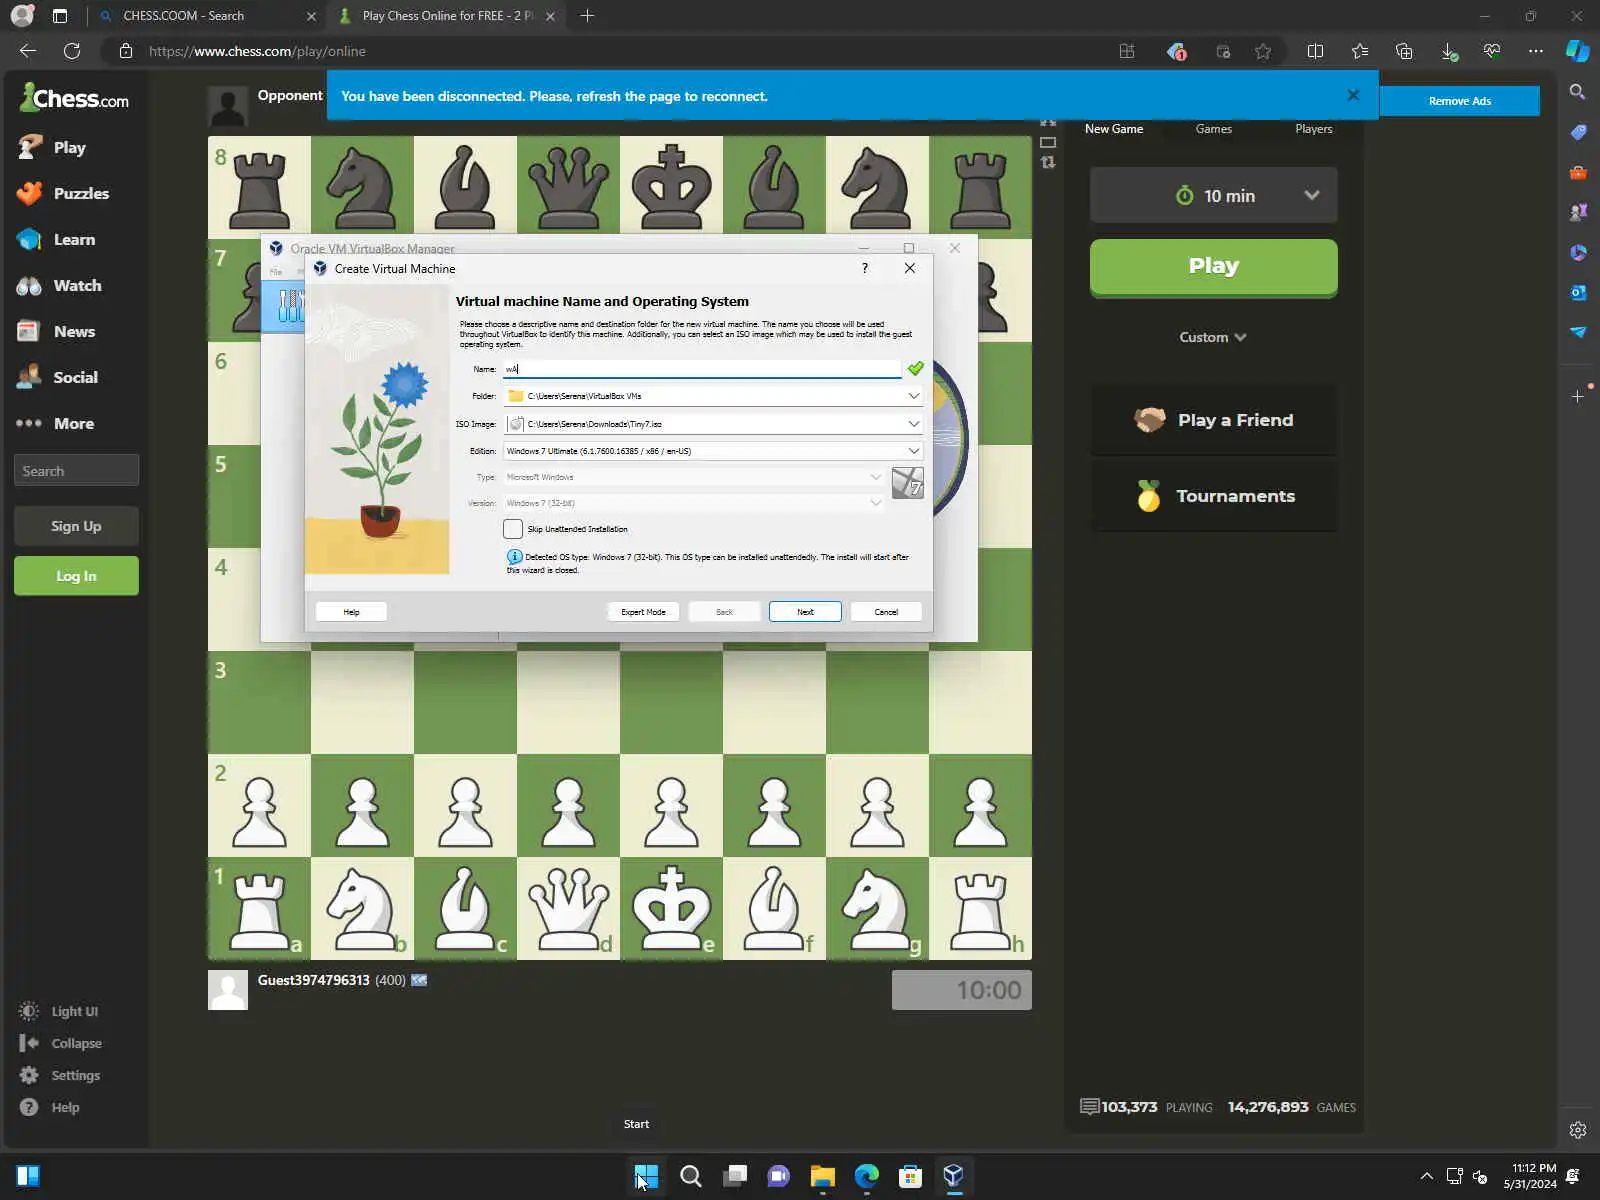Screen dimensions: 1600x1200
Task: Switch to the New Game tab
Action: pos(1114,129)
